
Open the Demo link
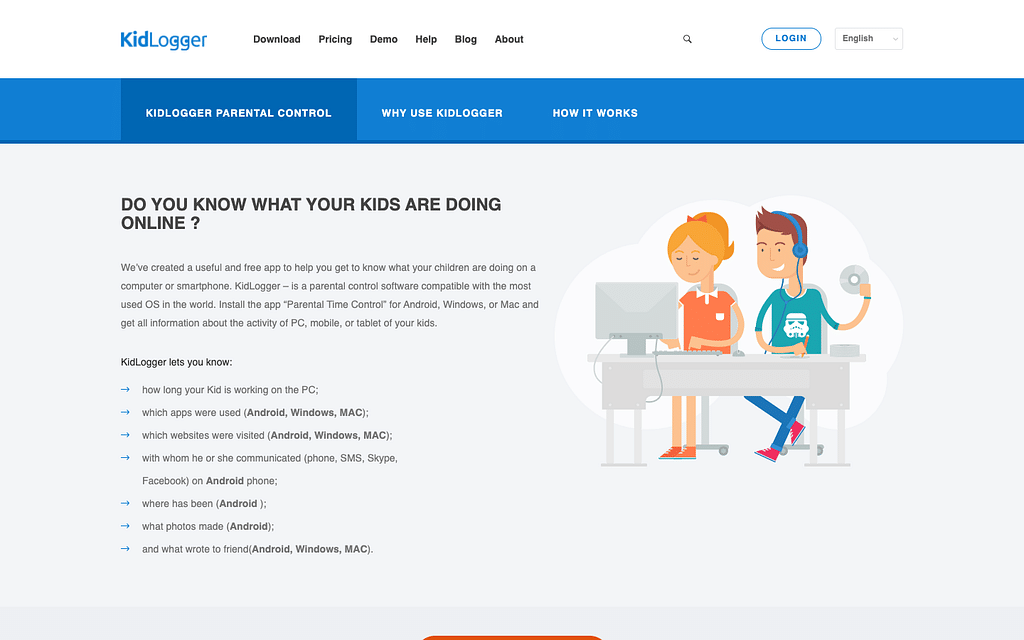tap(383, 39)
